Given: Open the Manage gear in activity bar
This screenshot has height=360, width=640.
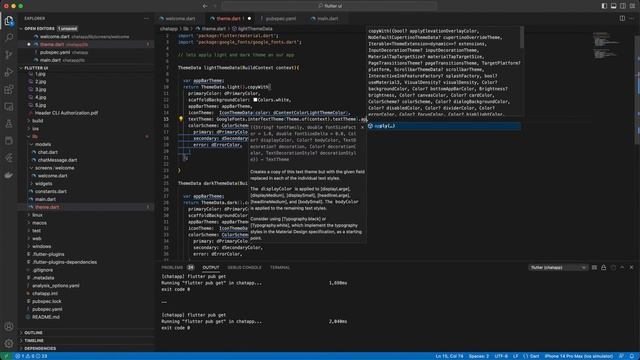Looking at the screenshot, I should click(x=9, y=343).
